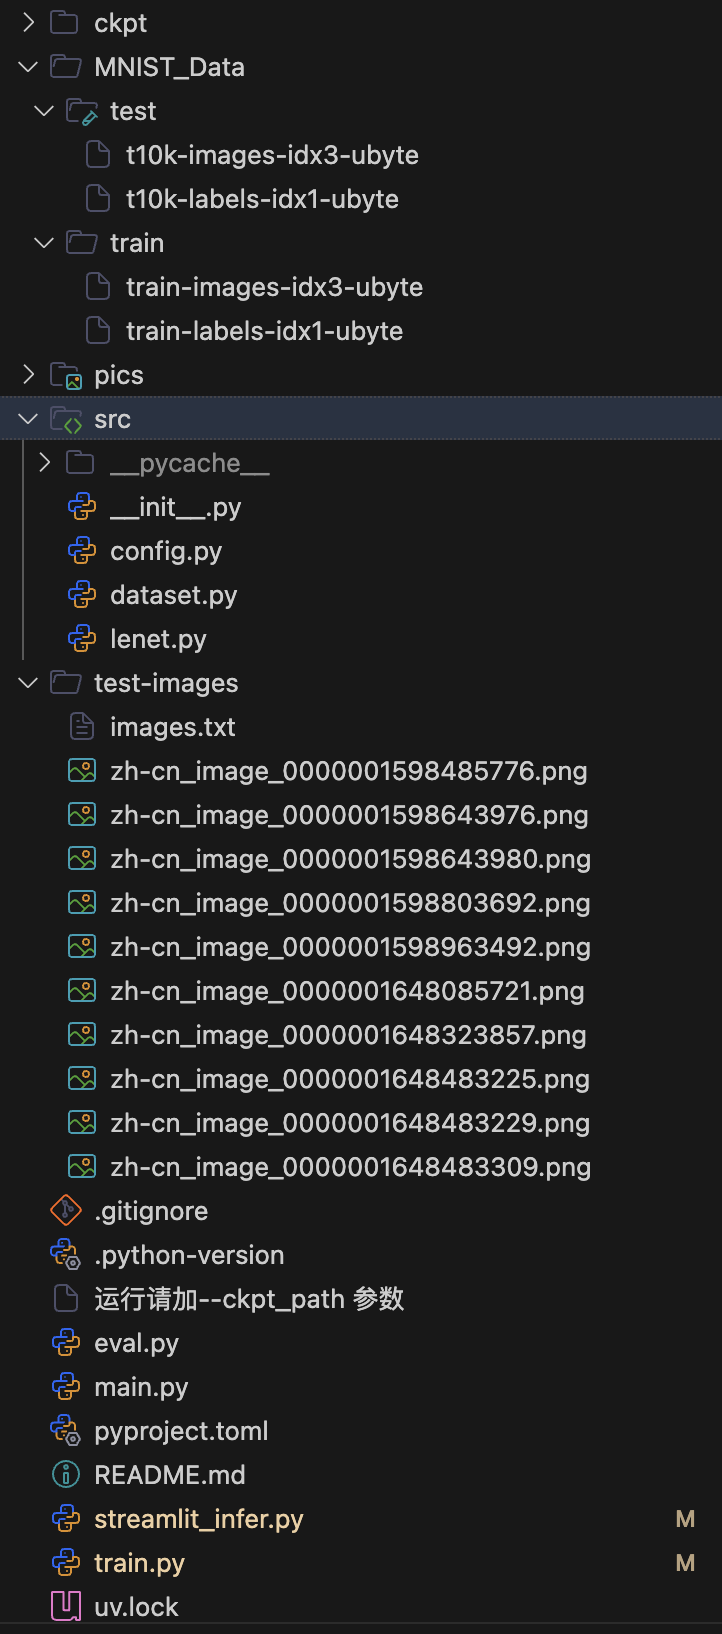
Task: Select the modified train.py file
Action: 139,1562
